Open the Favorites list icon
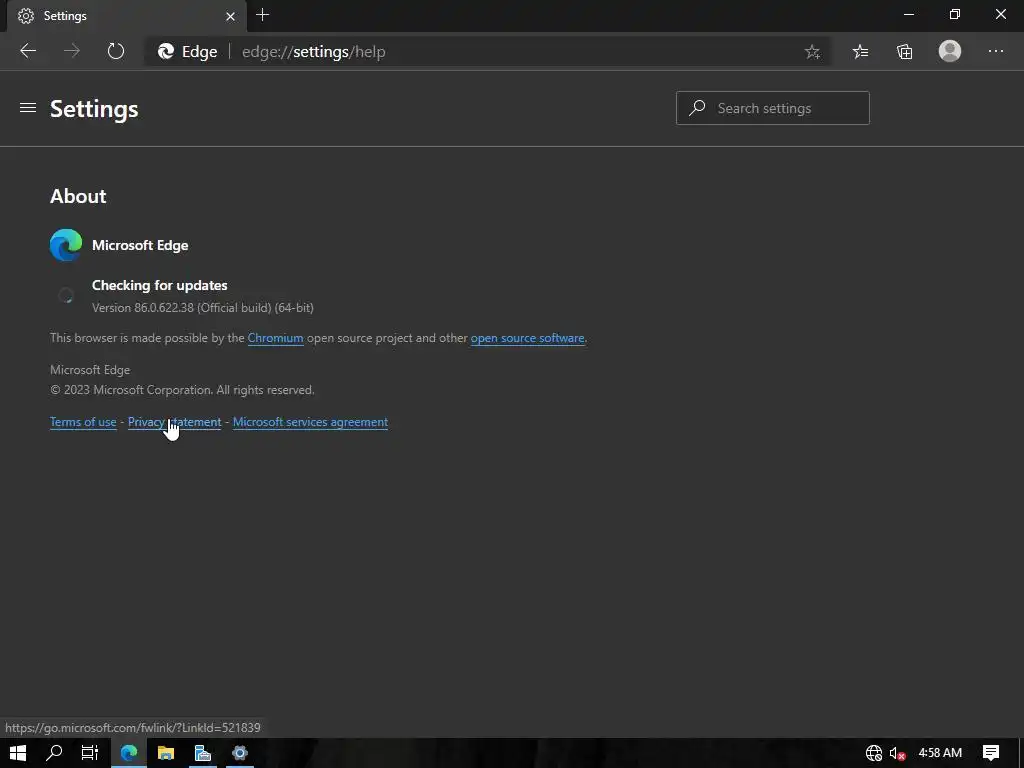The width and height of the screenshot is (1024, 768). coord(860,52)
